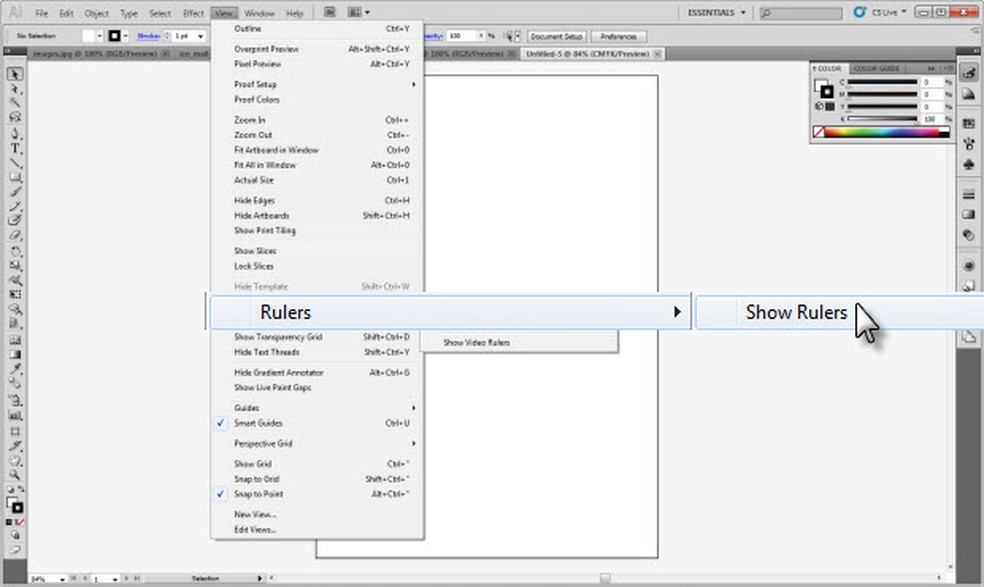Open the Symbols panel club icon
Screen dimensions: 984x587
click(968, 164)
